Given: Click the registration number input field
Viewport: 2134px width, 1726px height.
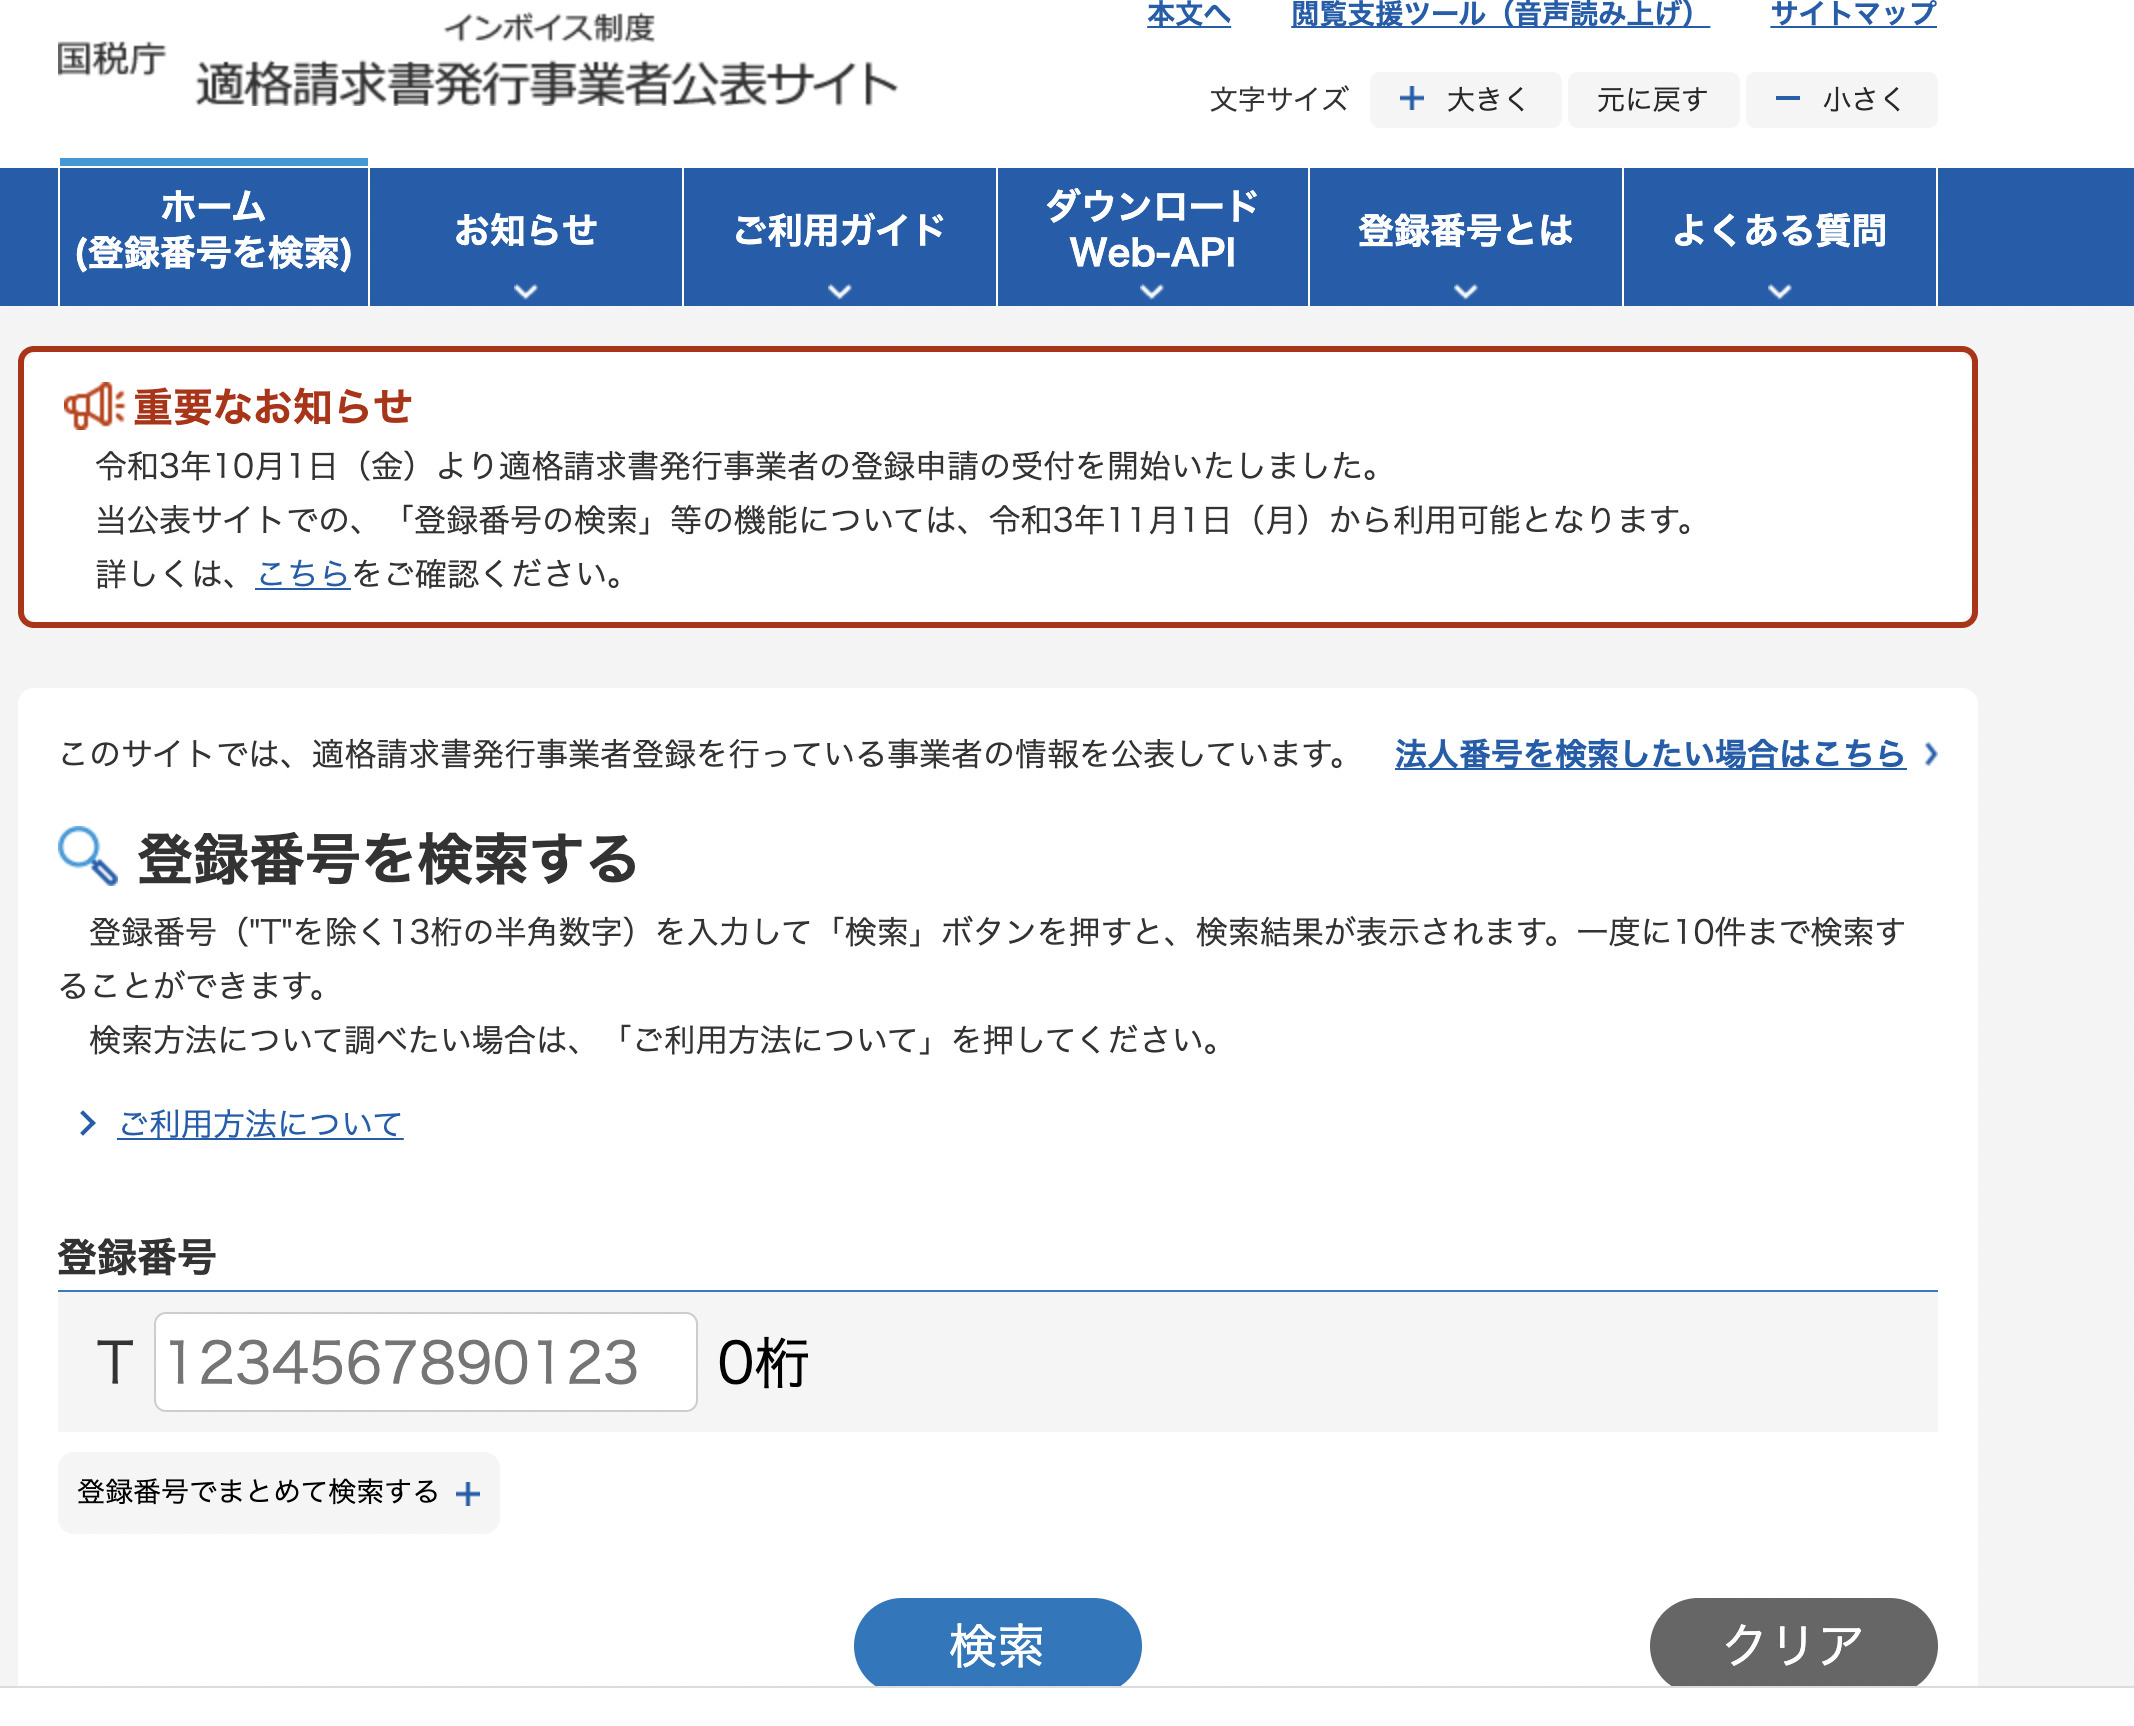Looking at the screenshot, I should 425,1362.
